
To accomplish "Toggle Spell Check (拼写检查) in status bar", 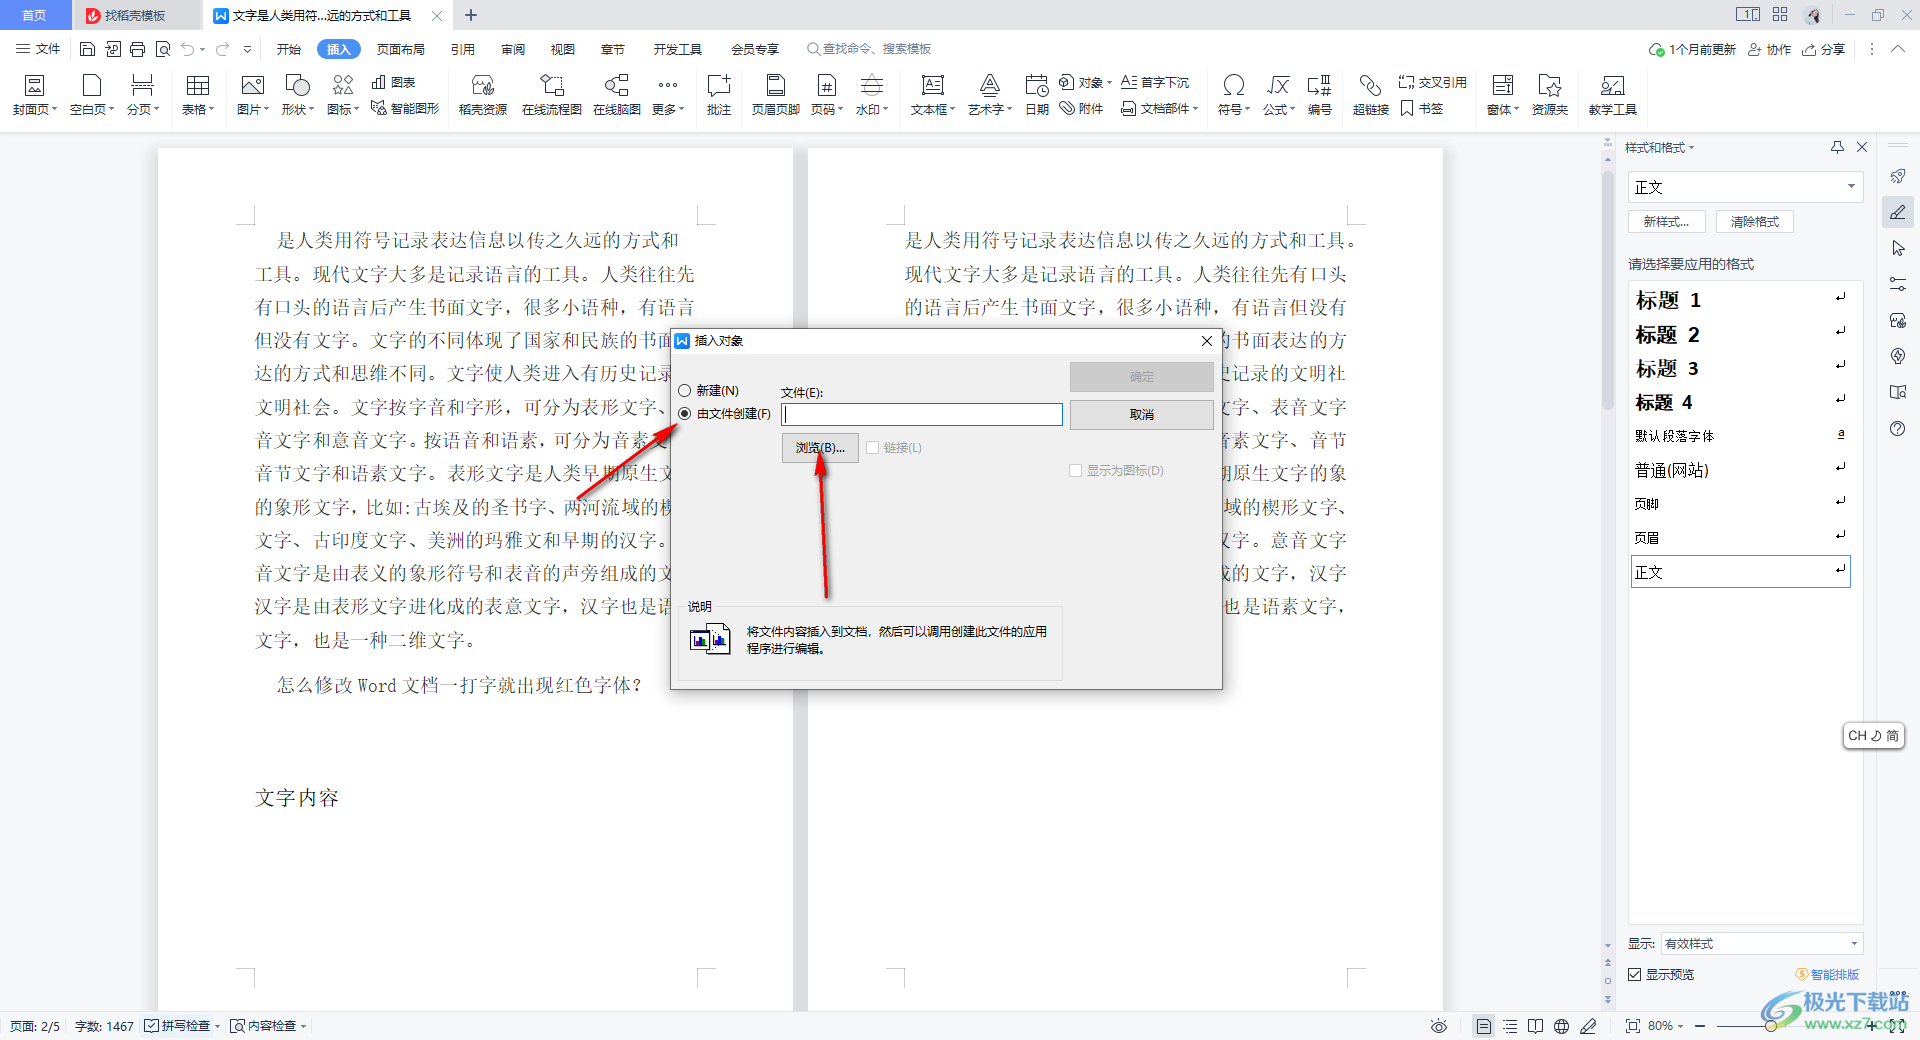I will pos(178,1026).
